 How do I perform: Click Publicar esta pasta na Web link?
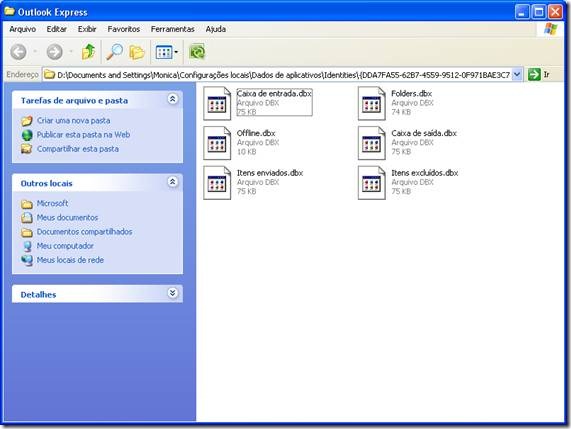pyautogui.click(x=83, y=135)
